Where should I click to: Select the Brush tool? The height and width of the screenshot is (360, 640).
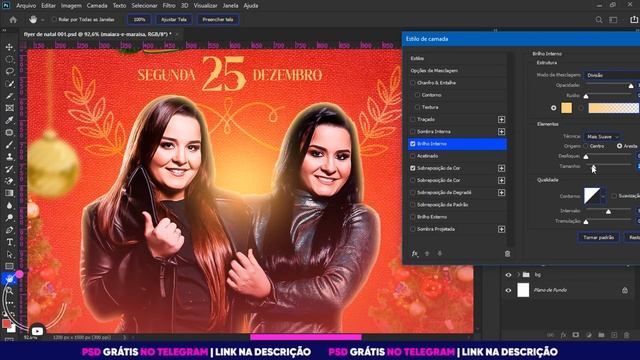[x=9, y=144]
